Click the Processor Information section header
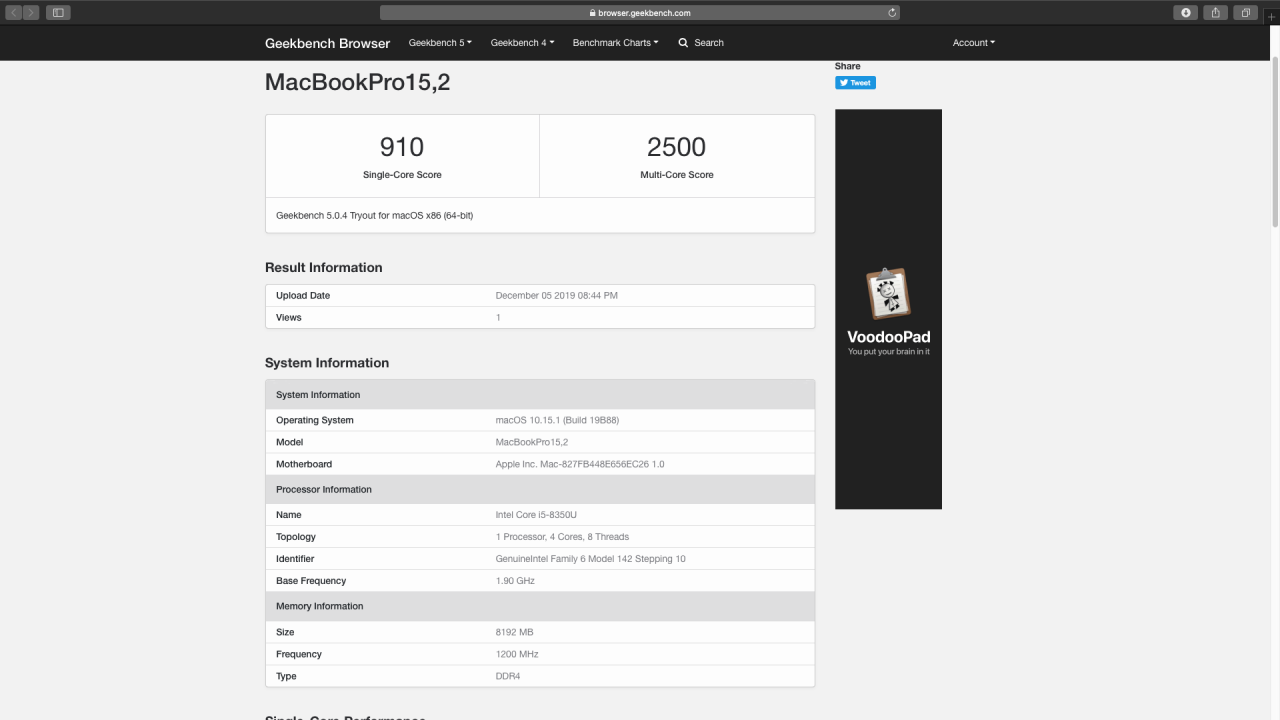 pos(540,489)
